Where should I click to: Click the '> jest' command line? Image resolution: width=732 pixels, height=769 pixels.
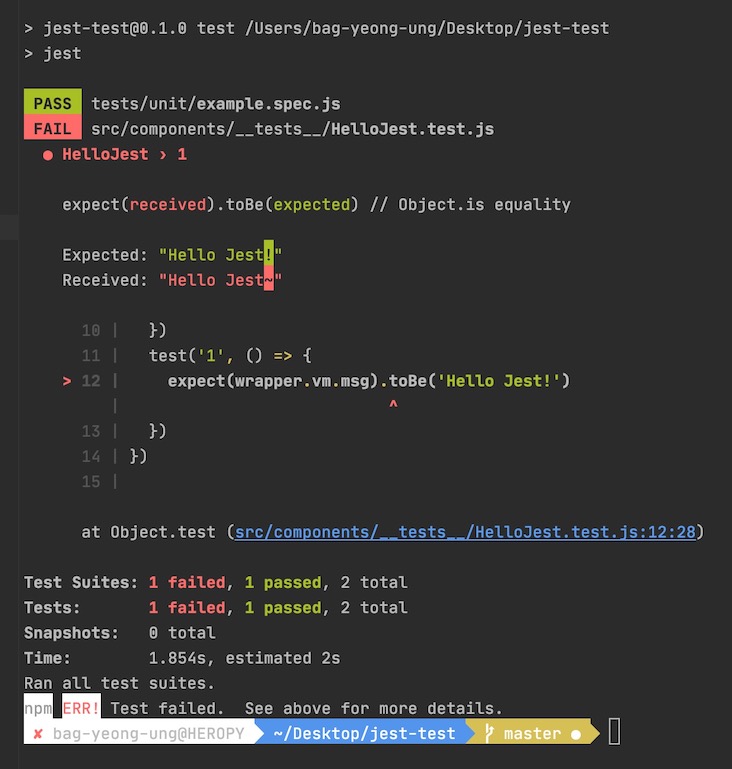[x=52, y=53]
